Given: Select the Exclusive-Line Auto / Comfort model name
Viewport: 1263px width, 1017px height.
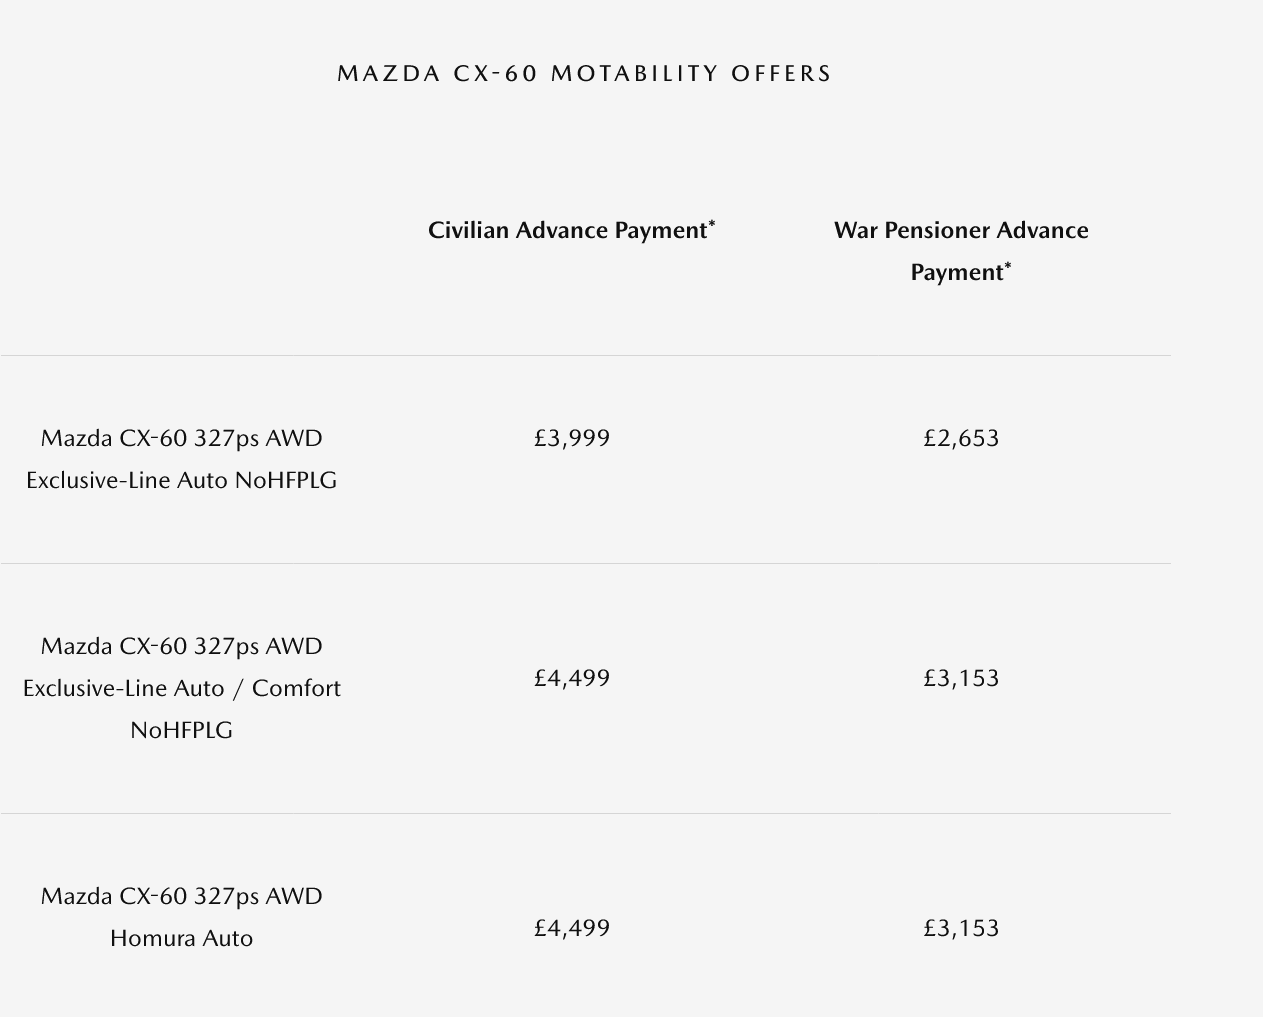Looking at the screenshot, I should 181,688.
